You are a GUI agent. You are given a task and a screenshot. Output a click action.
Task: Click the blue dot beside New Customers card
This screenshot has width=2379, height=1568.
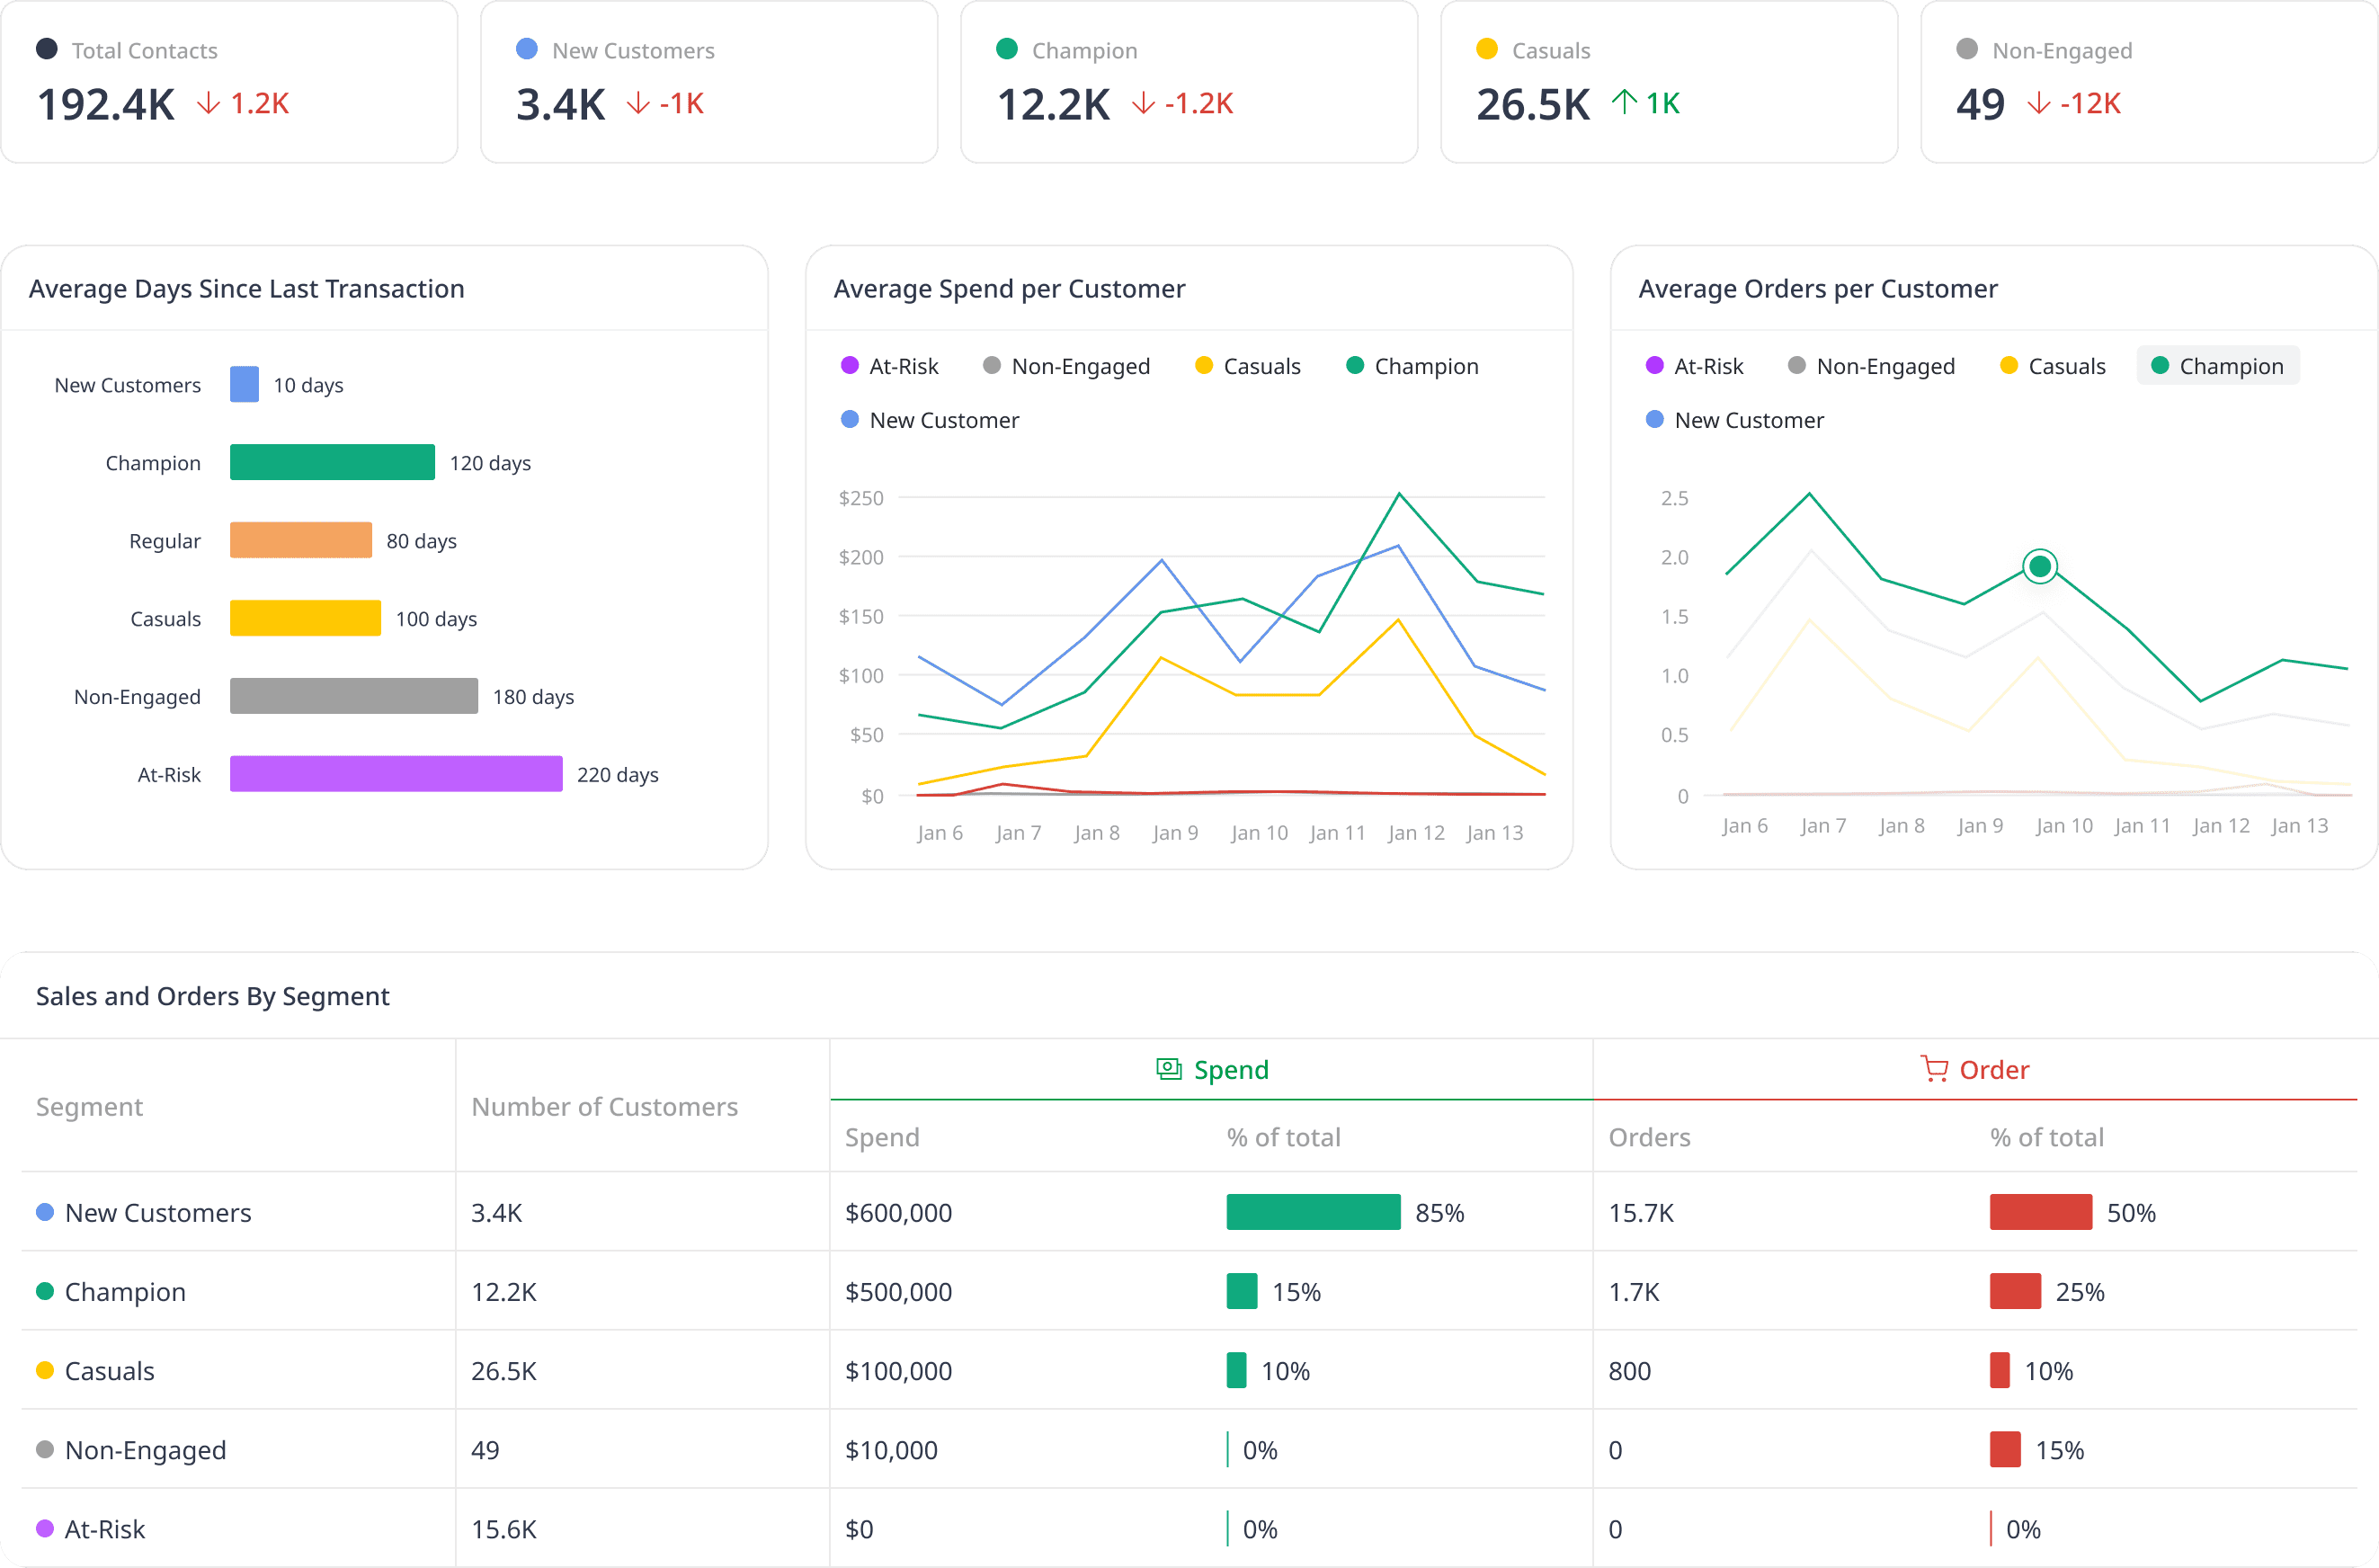tap(527, 49)
